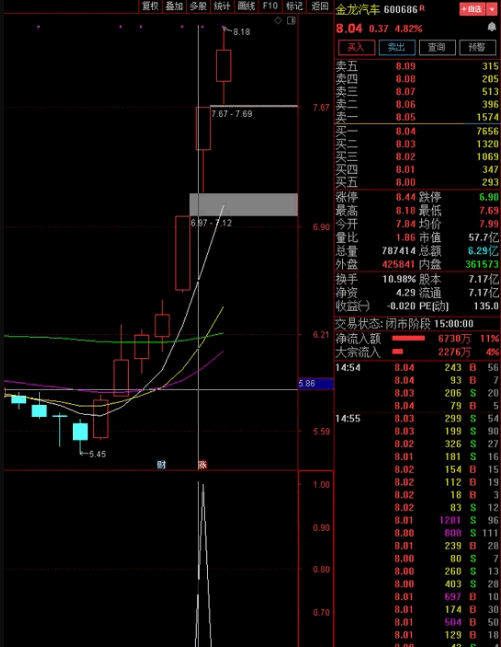Select the 卖五 ask price 8.09
The width and height of the screenshot is (501, 647).
pos(405,66)
